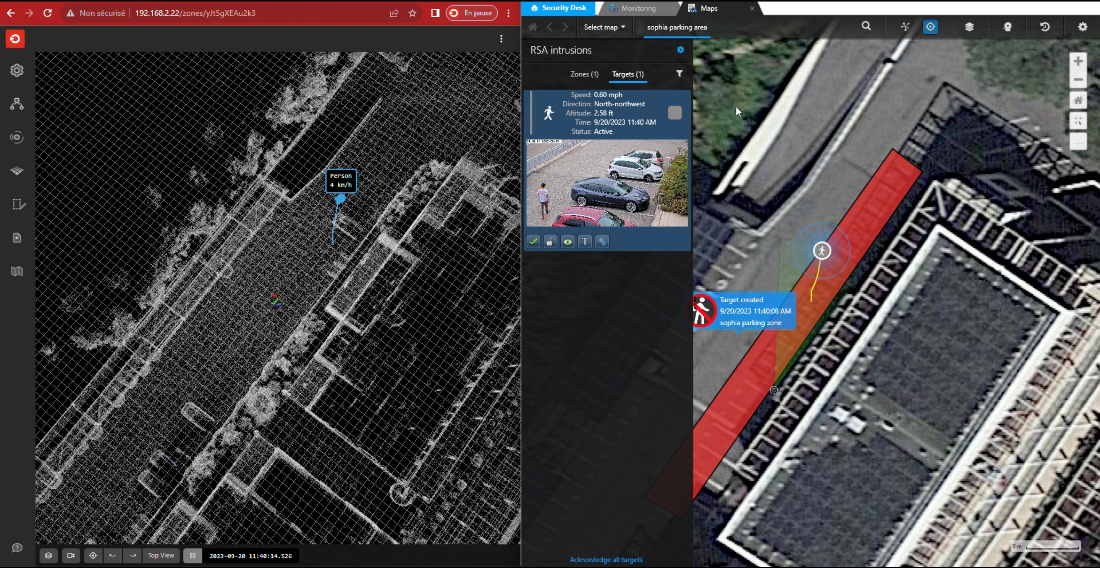Viewport: 1100px width, 568px height.
Task: Open Chrome three-dot menu
Action: pyautogui.click(x=509, y=13)
